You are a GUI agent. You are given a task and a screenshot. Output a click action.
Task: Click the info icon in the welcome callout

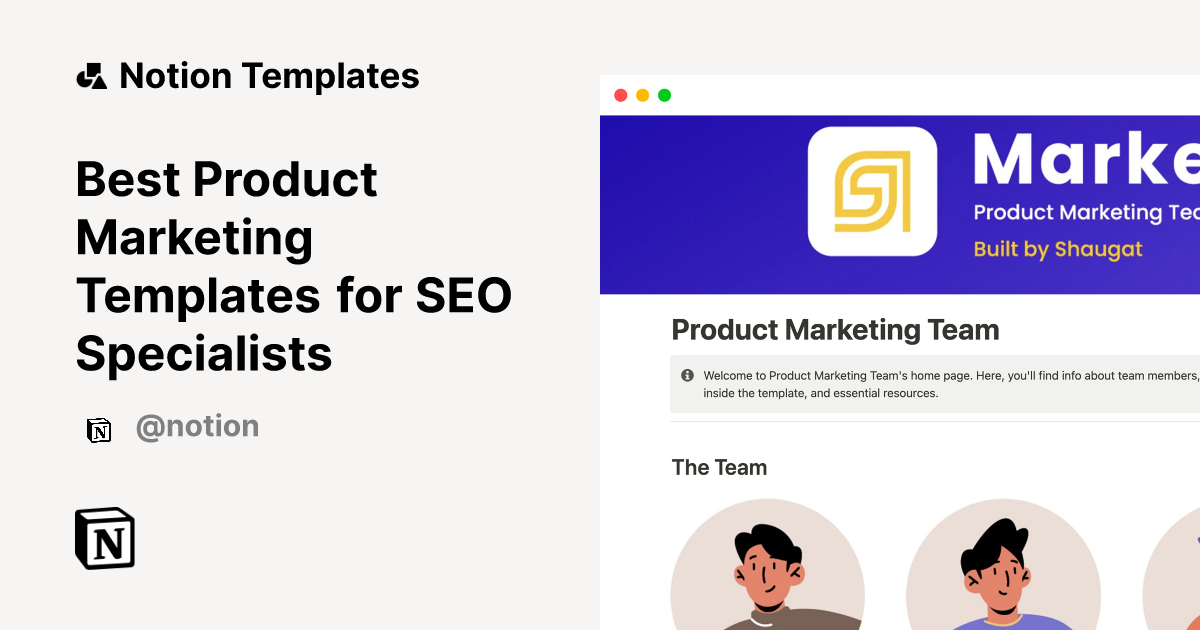pyautogui.click(x=687, y=376)
